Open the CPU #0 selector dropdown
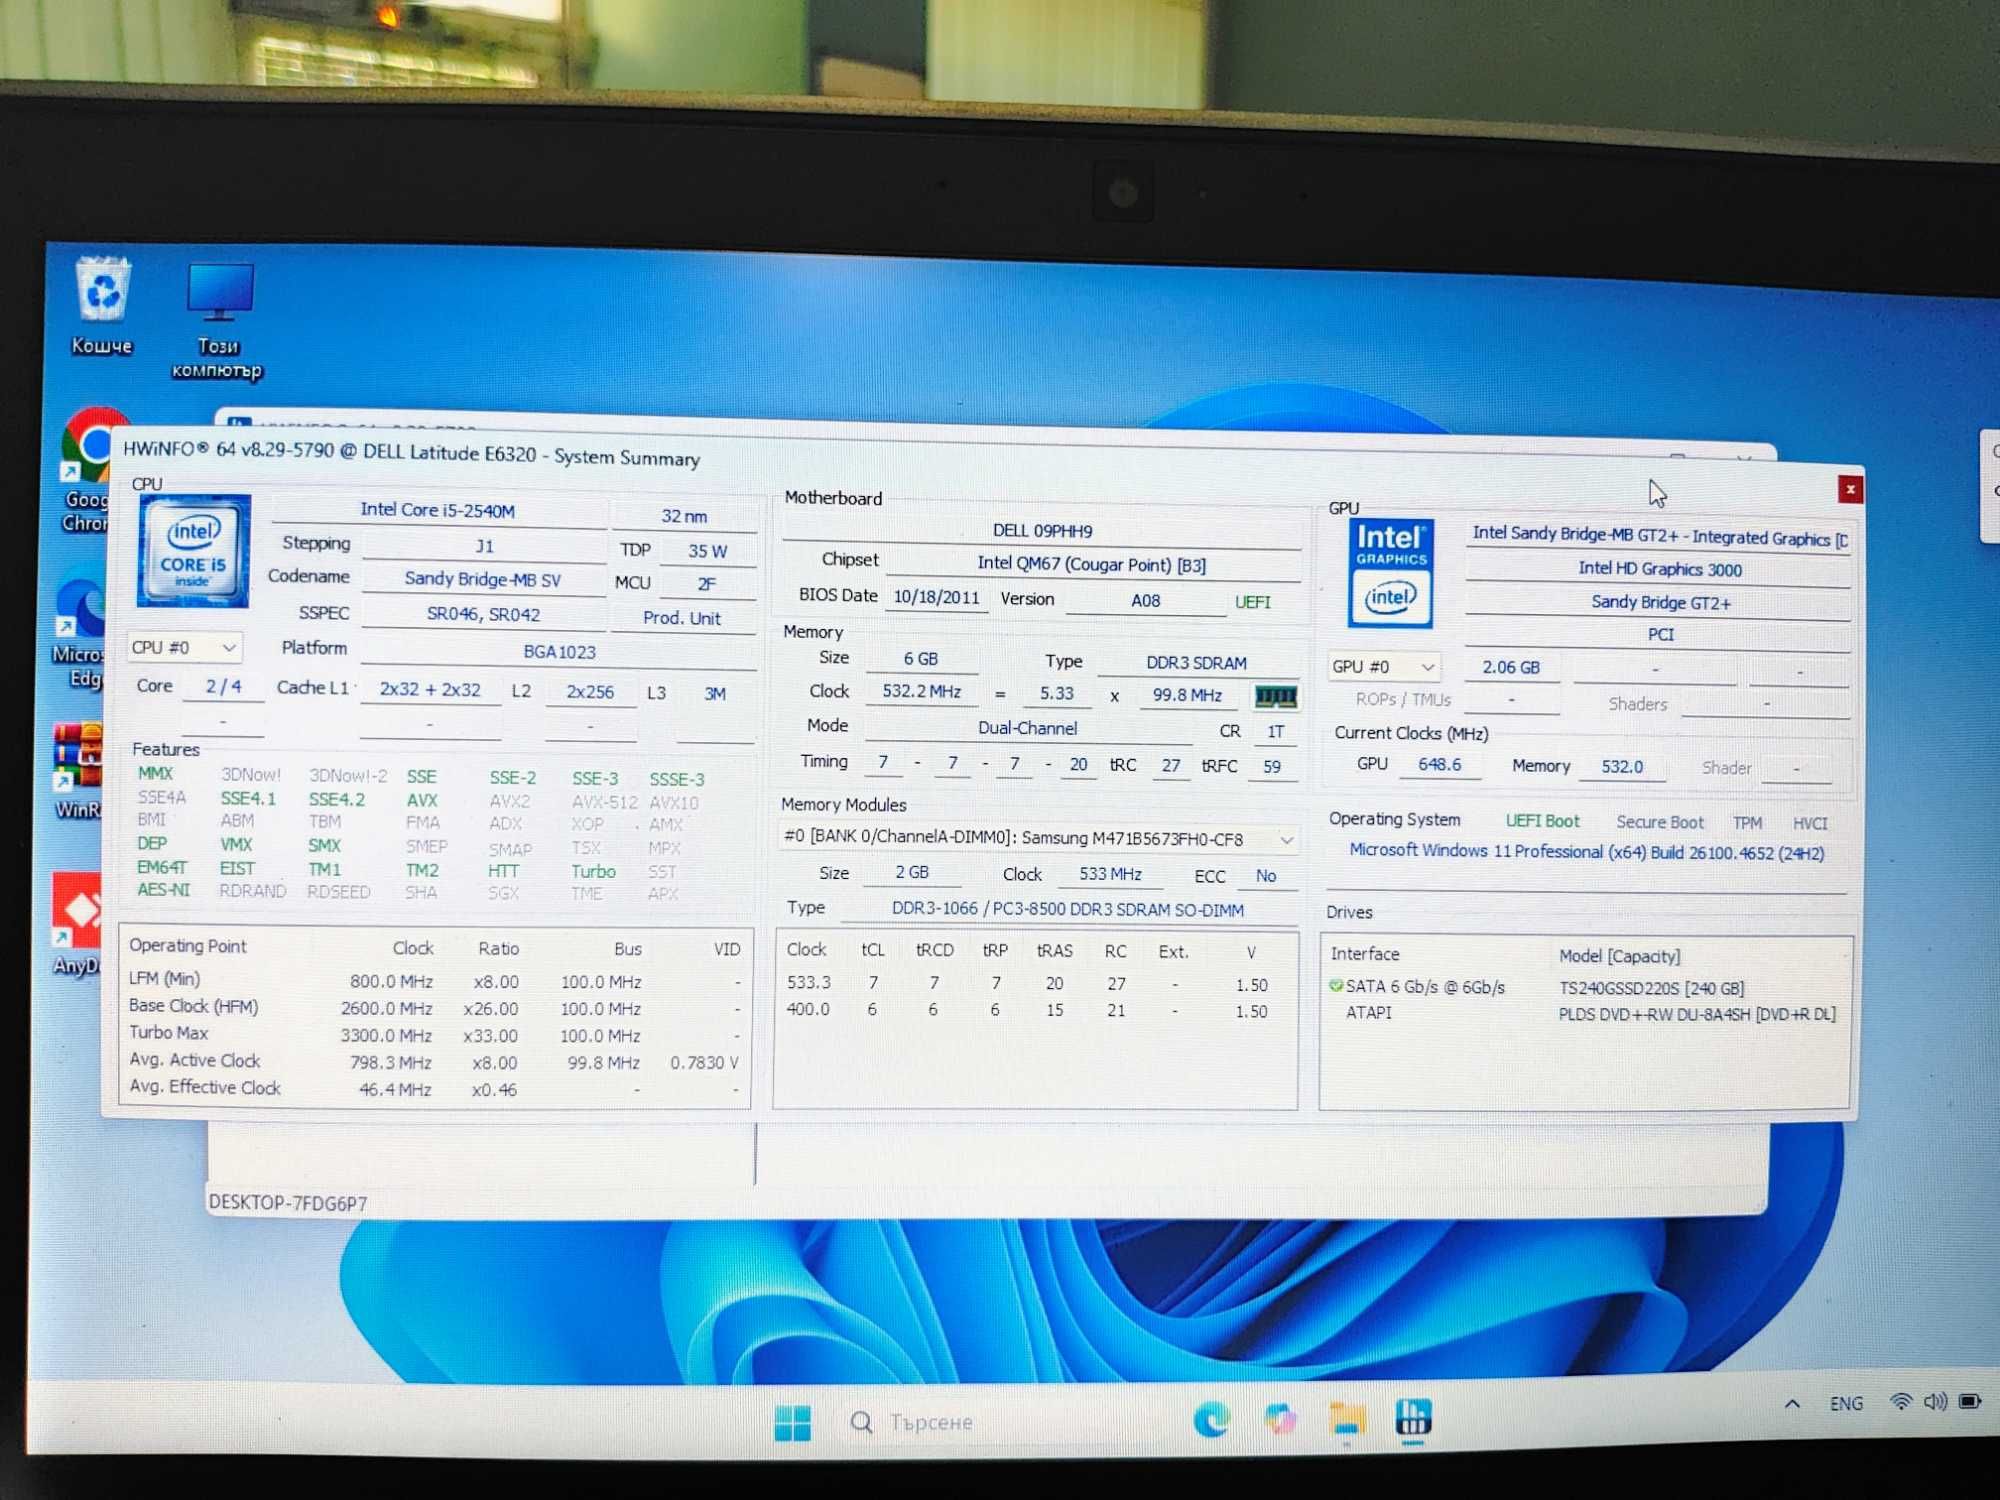The image size is (2000, 1500). pyautogui.click(x=184, y=648)
